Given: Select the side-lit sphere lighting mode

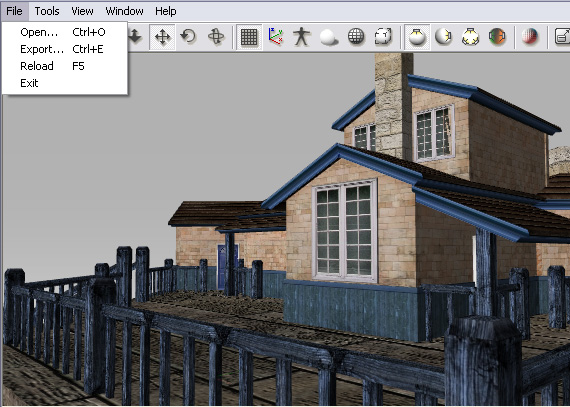Looking at the screenshot, I should [443, 37].
